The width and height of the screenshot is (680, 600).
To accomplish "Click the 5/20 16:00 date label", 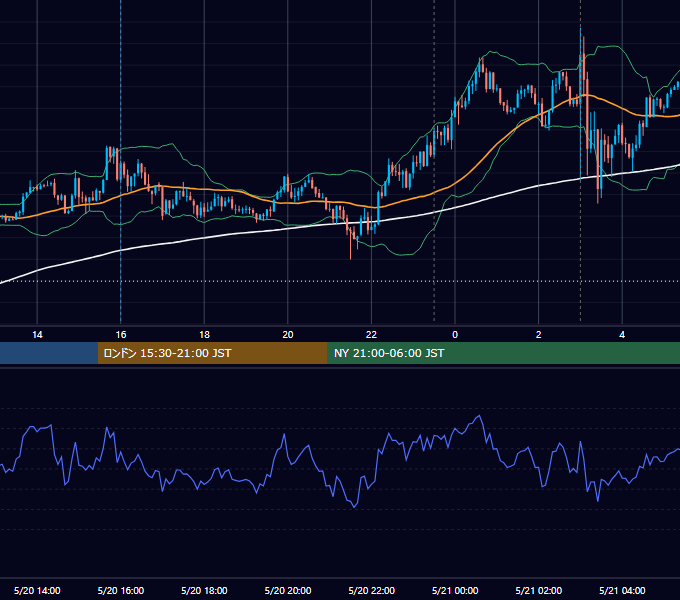I will (121, 590).
